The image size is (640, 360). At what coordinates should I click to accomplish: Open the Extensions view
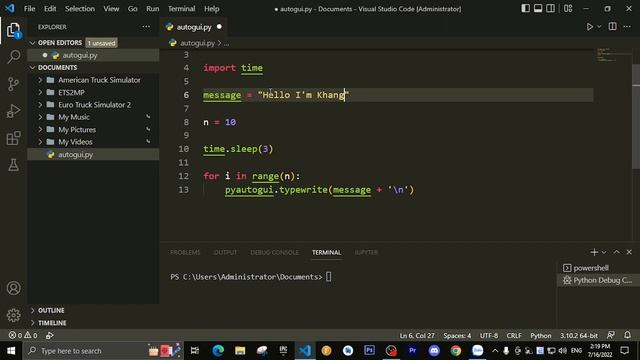tap(13, 138)
